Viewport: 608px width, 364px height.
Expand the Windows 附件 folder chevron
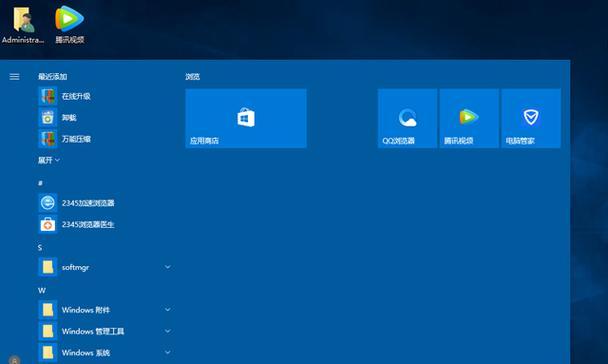(168, 310)
